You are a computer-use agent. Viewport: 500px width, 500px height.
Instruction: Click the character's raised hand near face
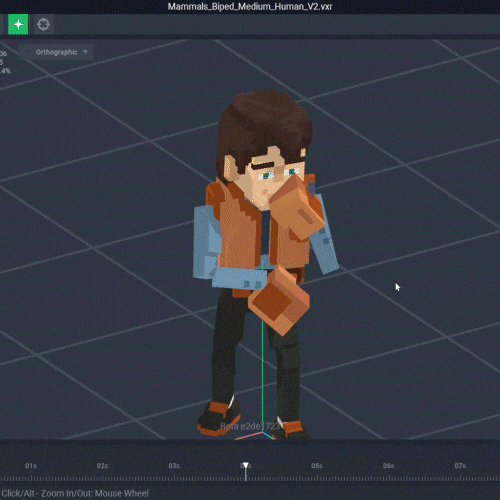click(x=297, y=208)
